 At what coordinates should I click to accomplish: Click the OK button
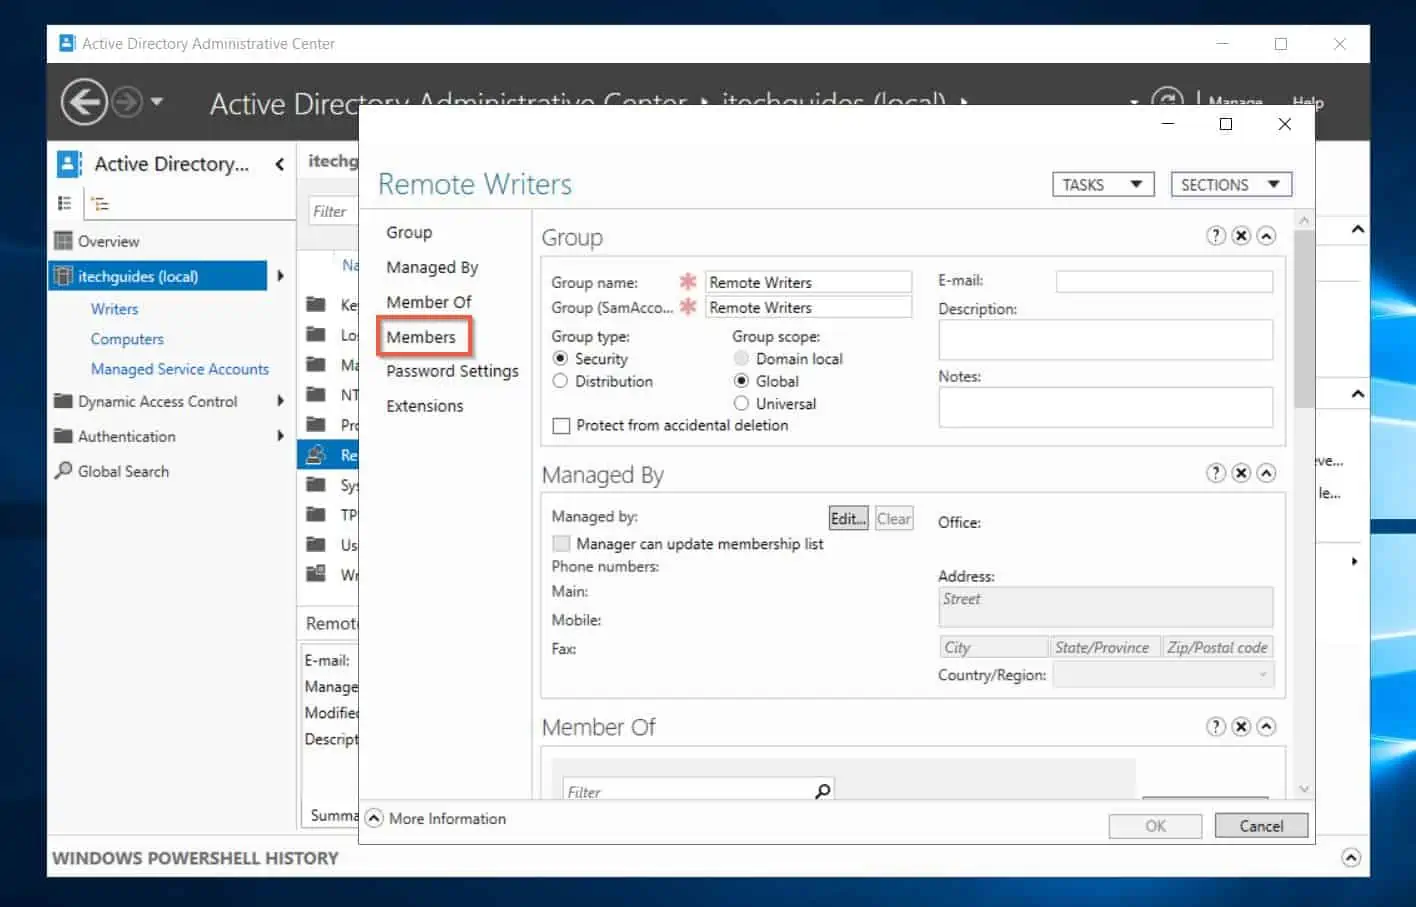(x=1155, y=826)
